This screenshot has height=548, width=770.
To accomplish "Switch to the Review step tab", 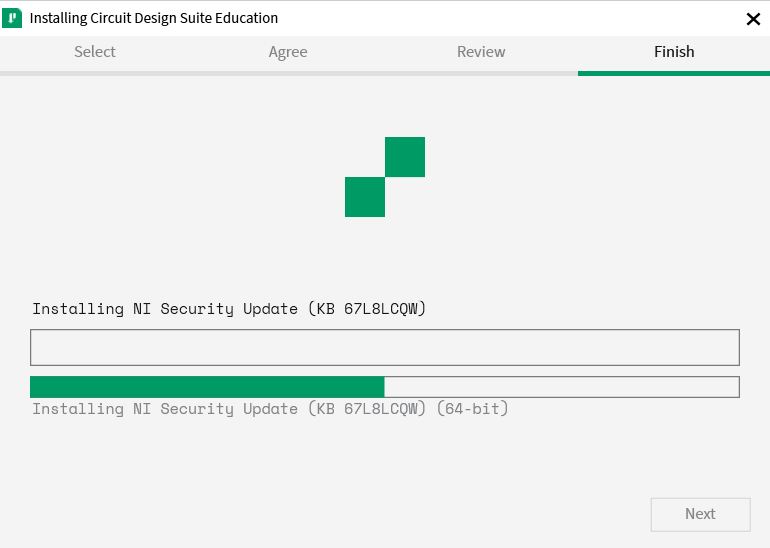I will pos(481,52).
